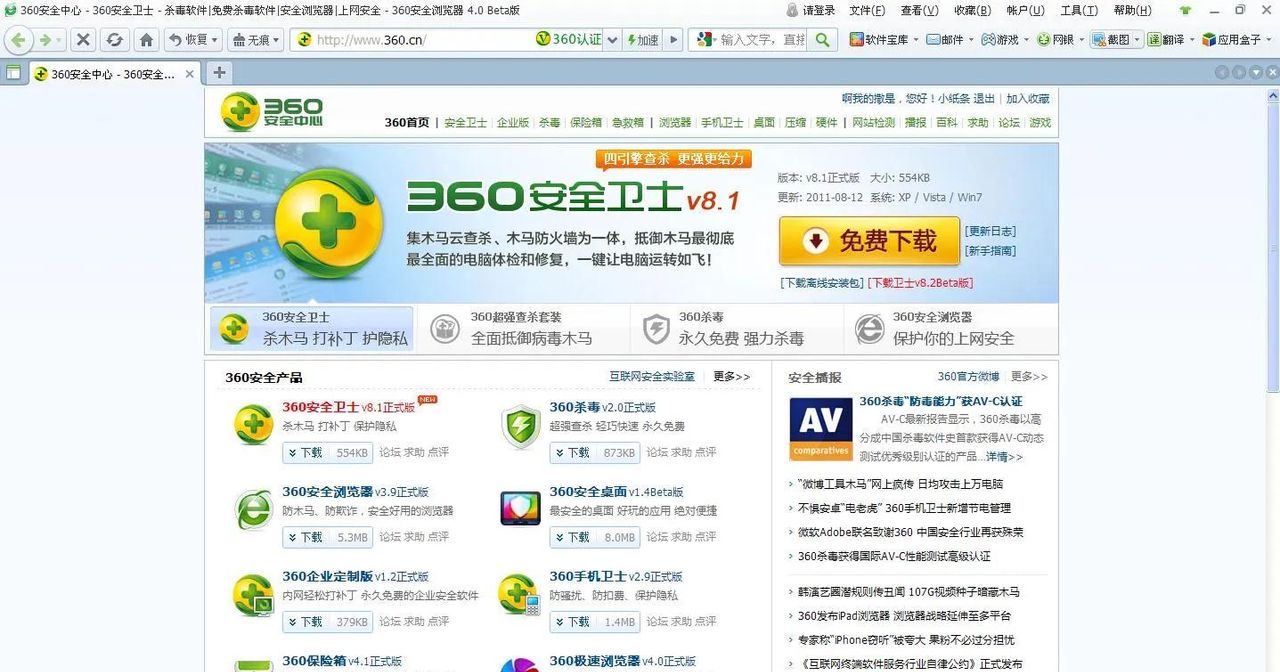Open a new tab with plus button
This screenshot has width=1280, height=672.
(x=219, y=73)
